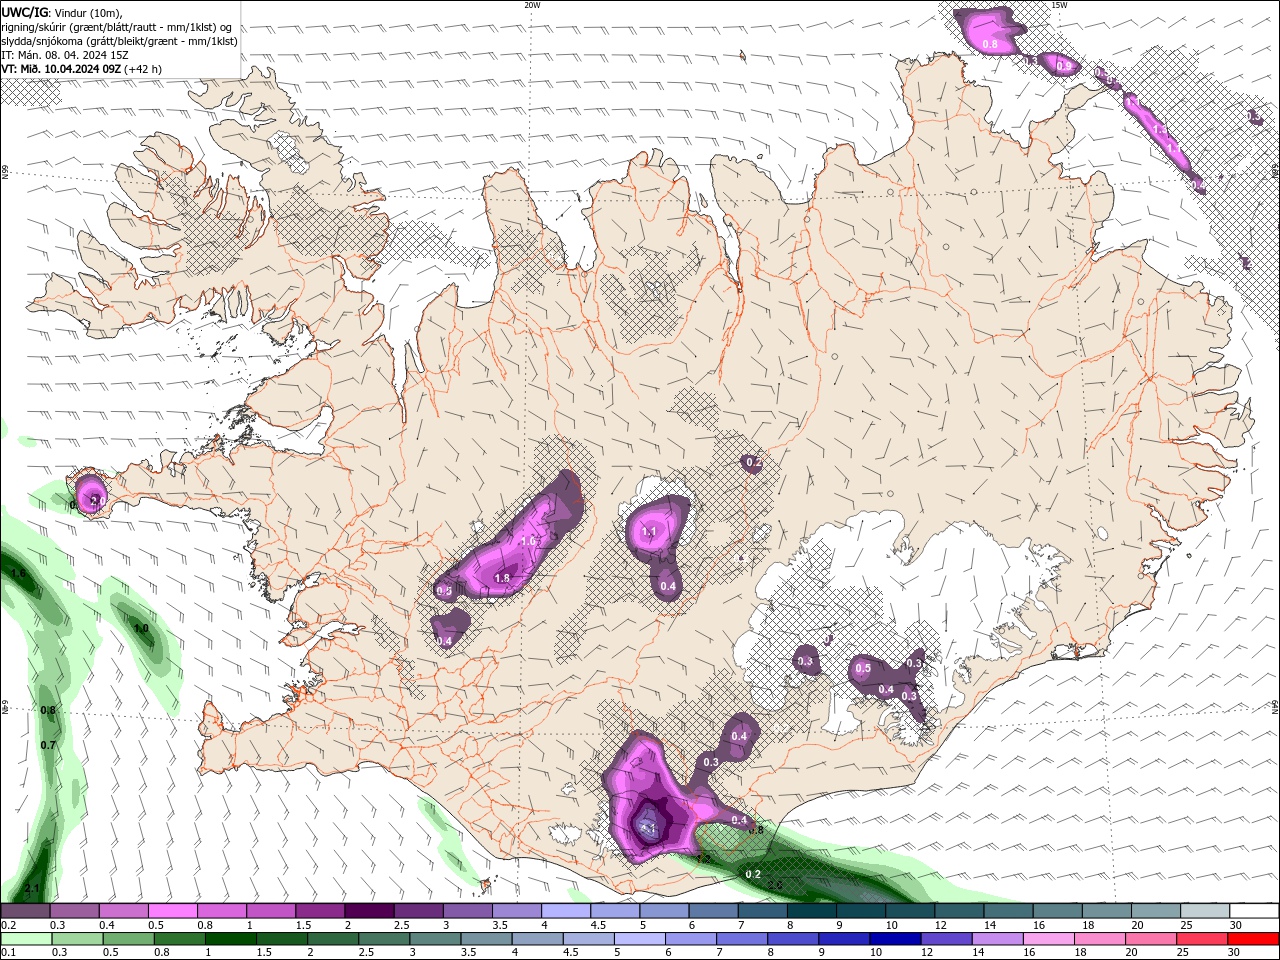The height and width of the screenshot is (960, 1280).
Task: Click the 0.5 value on the glacier snow patch
Action: click(863, 668)
